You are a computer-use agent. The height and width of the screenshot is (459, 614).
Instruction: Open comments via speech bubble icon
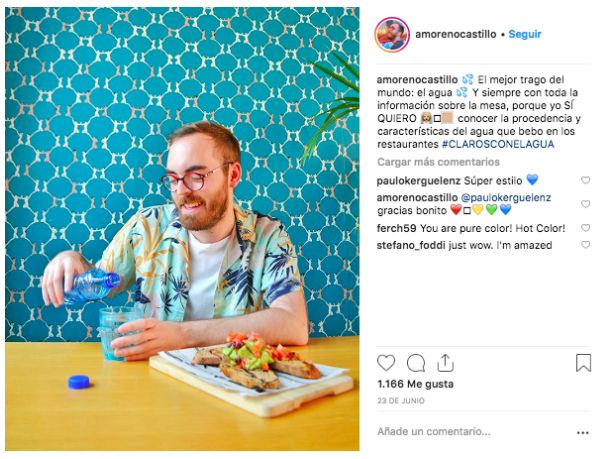(416, 363)
